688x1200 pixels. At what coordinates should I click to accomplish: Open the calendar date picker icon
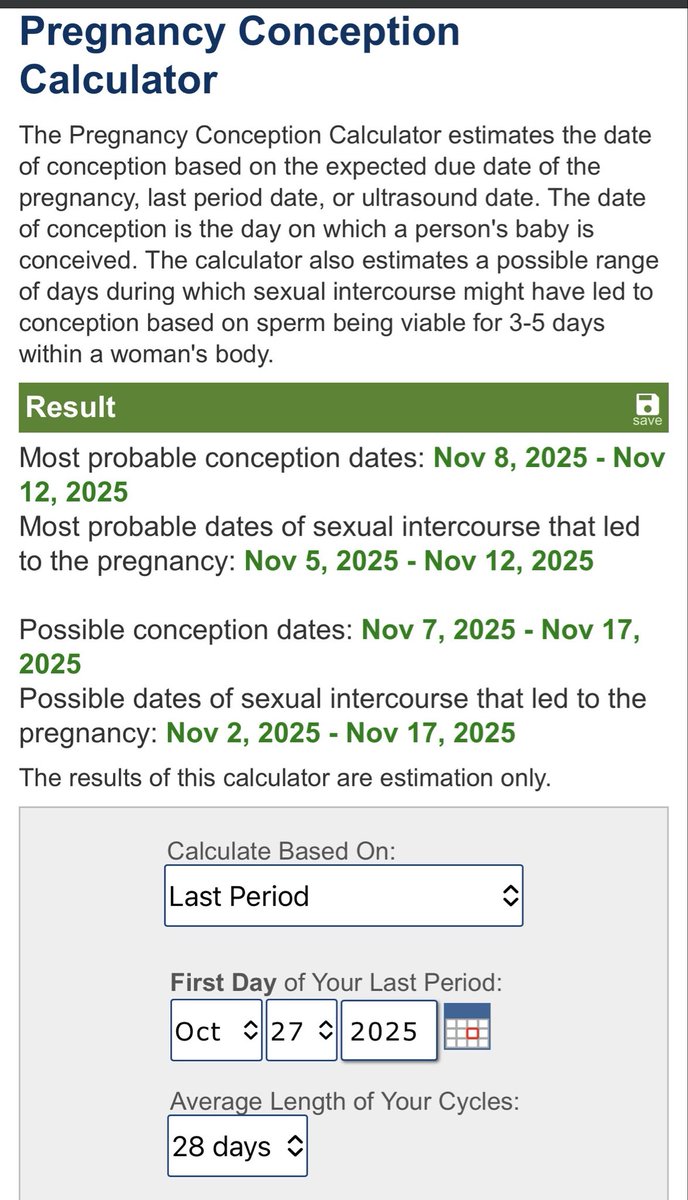[x=467, y=1026]
